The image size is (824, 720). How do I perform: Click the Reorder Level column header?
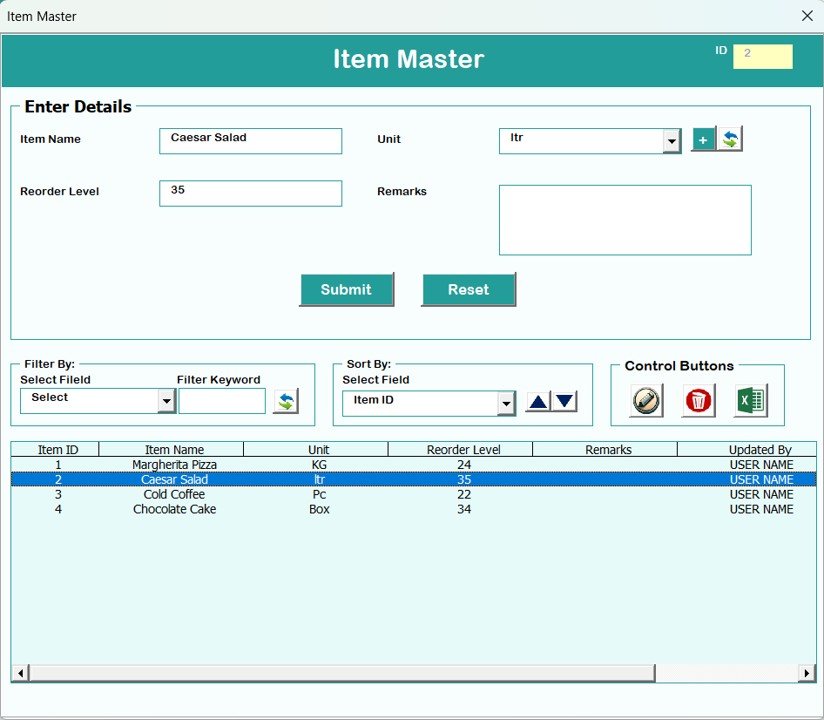(x=460, y=449)
